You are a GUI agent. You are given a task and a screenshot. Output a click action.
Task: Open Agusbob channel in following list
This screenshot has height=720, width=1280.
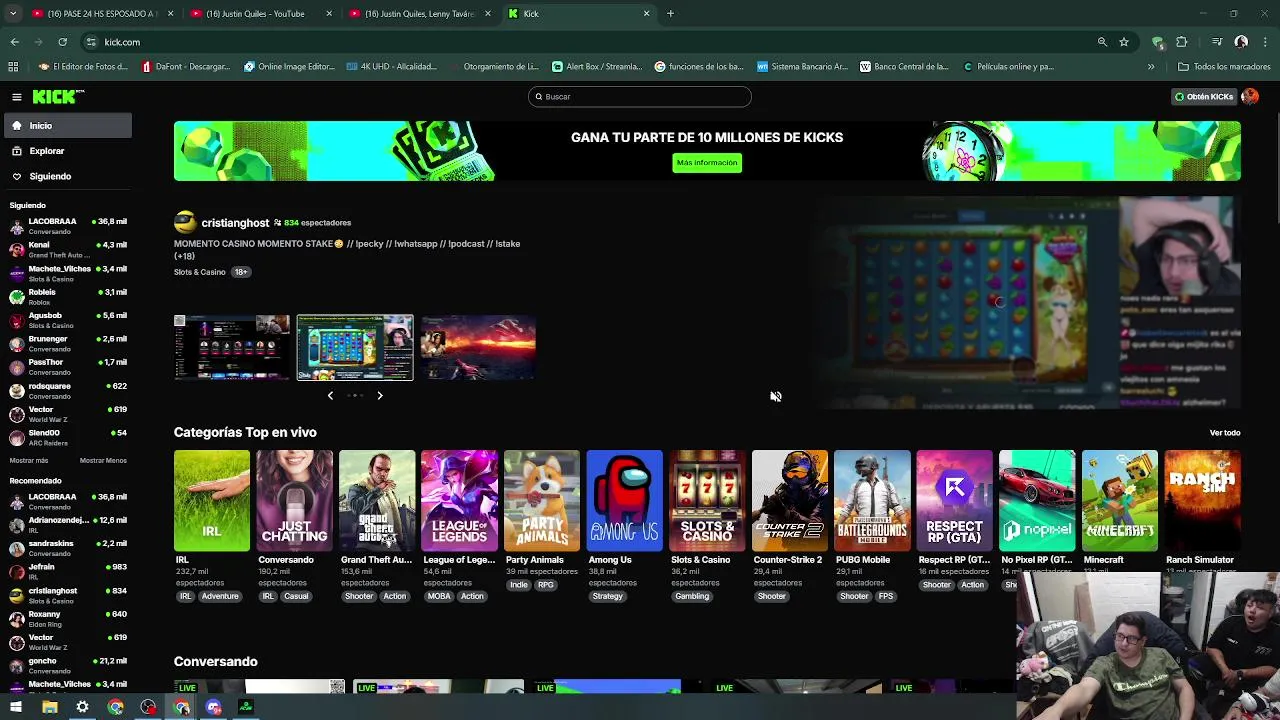66,320
